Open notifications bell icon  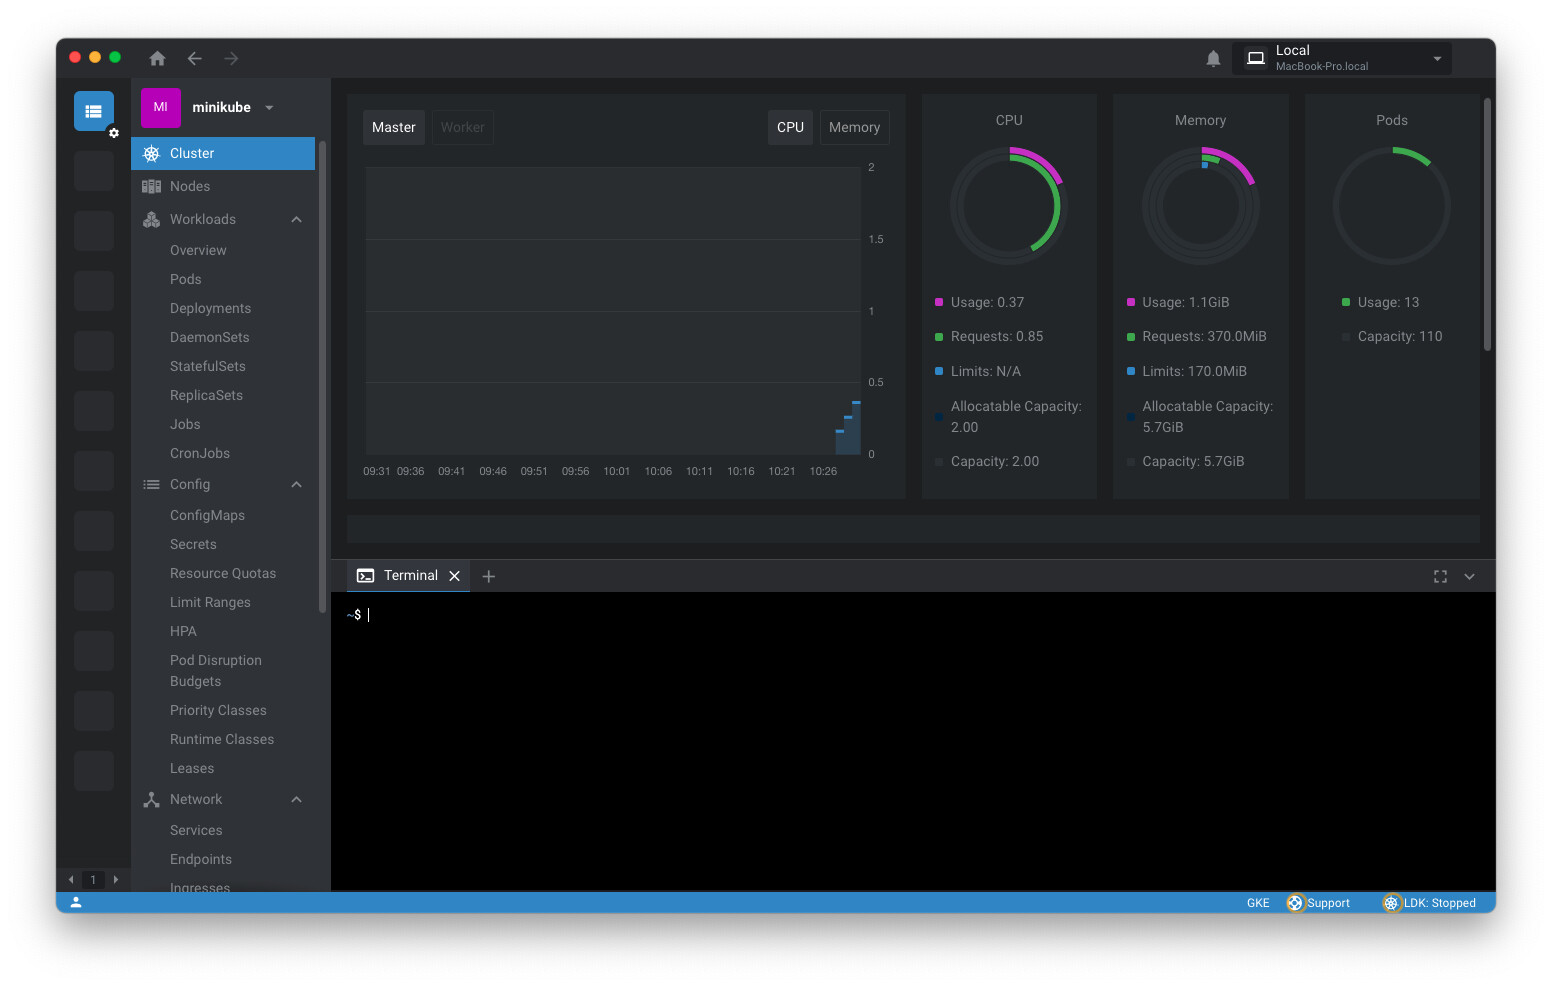pyautogui.click(x=1213, y=59)
